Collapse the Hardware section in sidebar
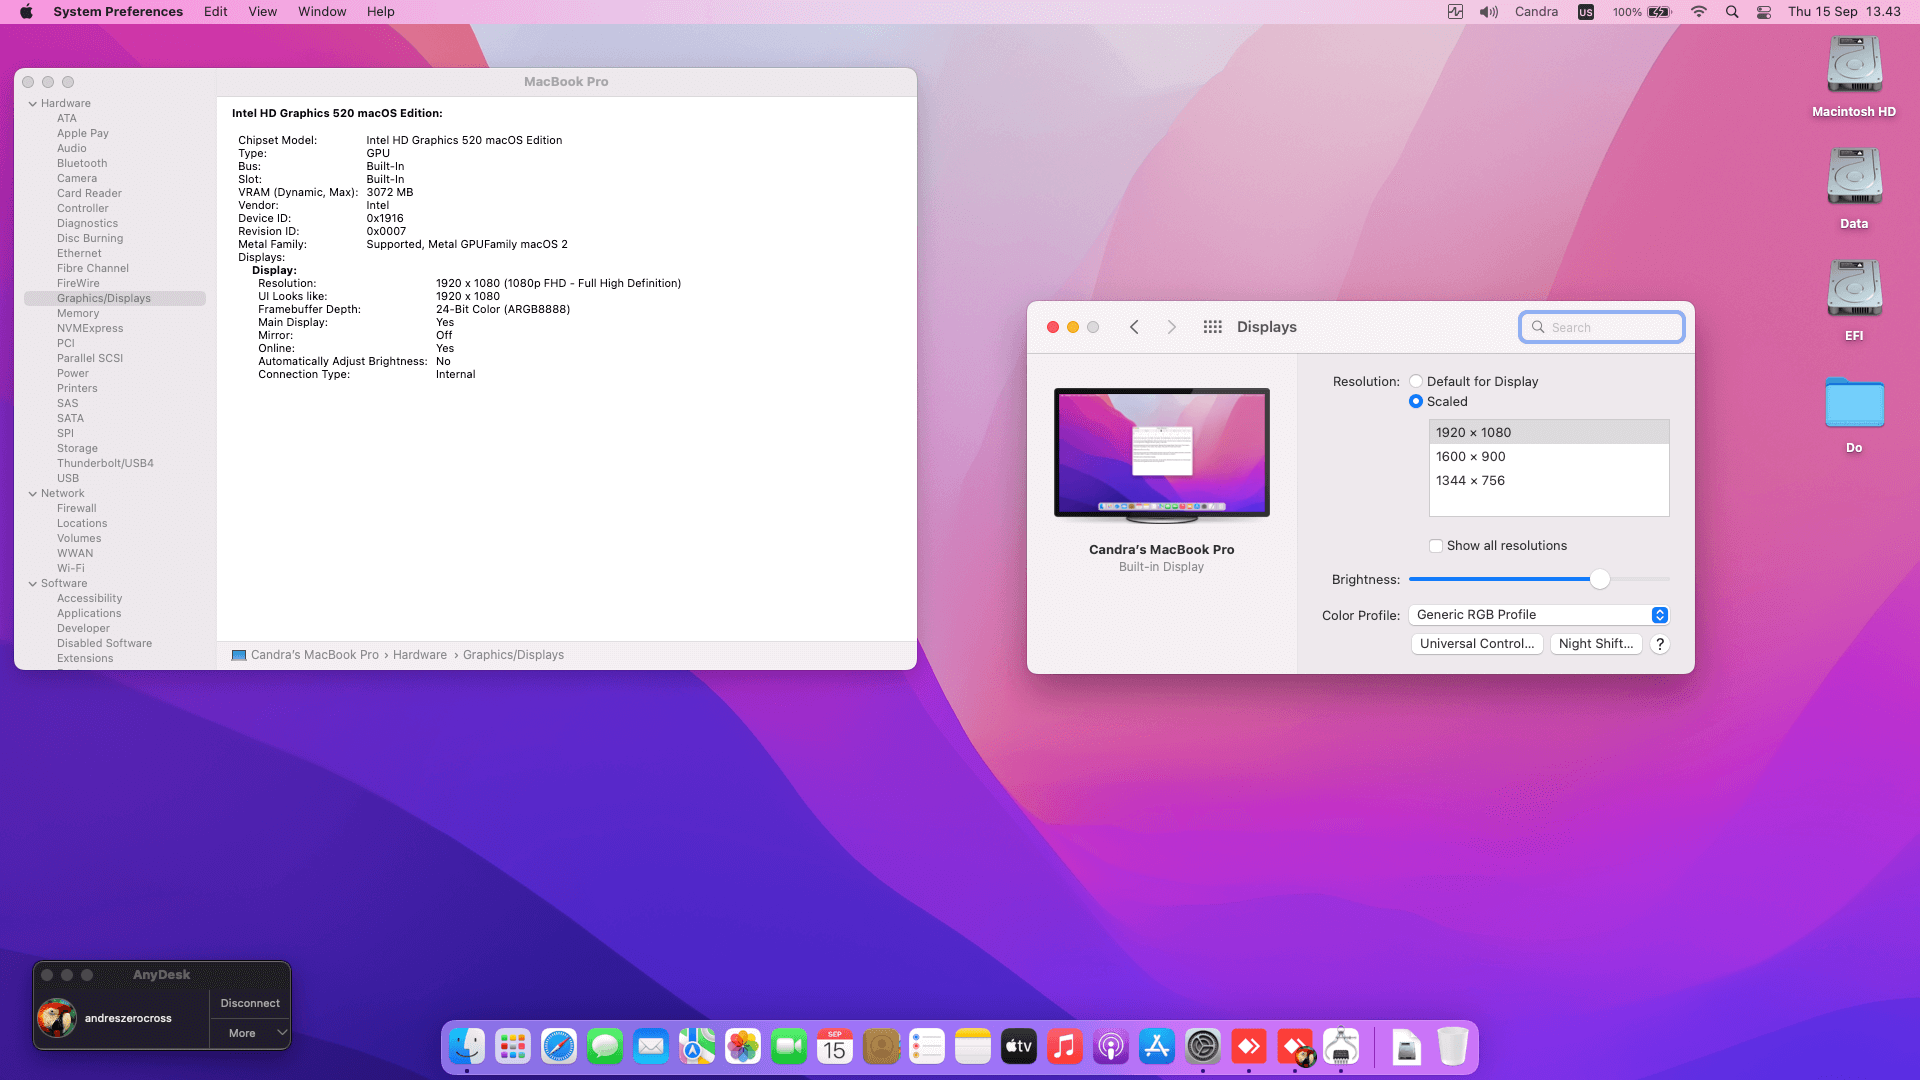The image size is (1920, 1080). click(33, 104)
